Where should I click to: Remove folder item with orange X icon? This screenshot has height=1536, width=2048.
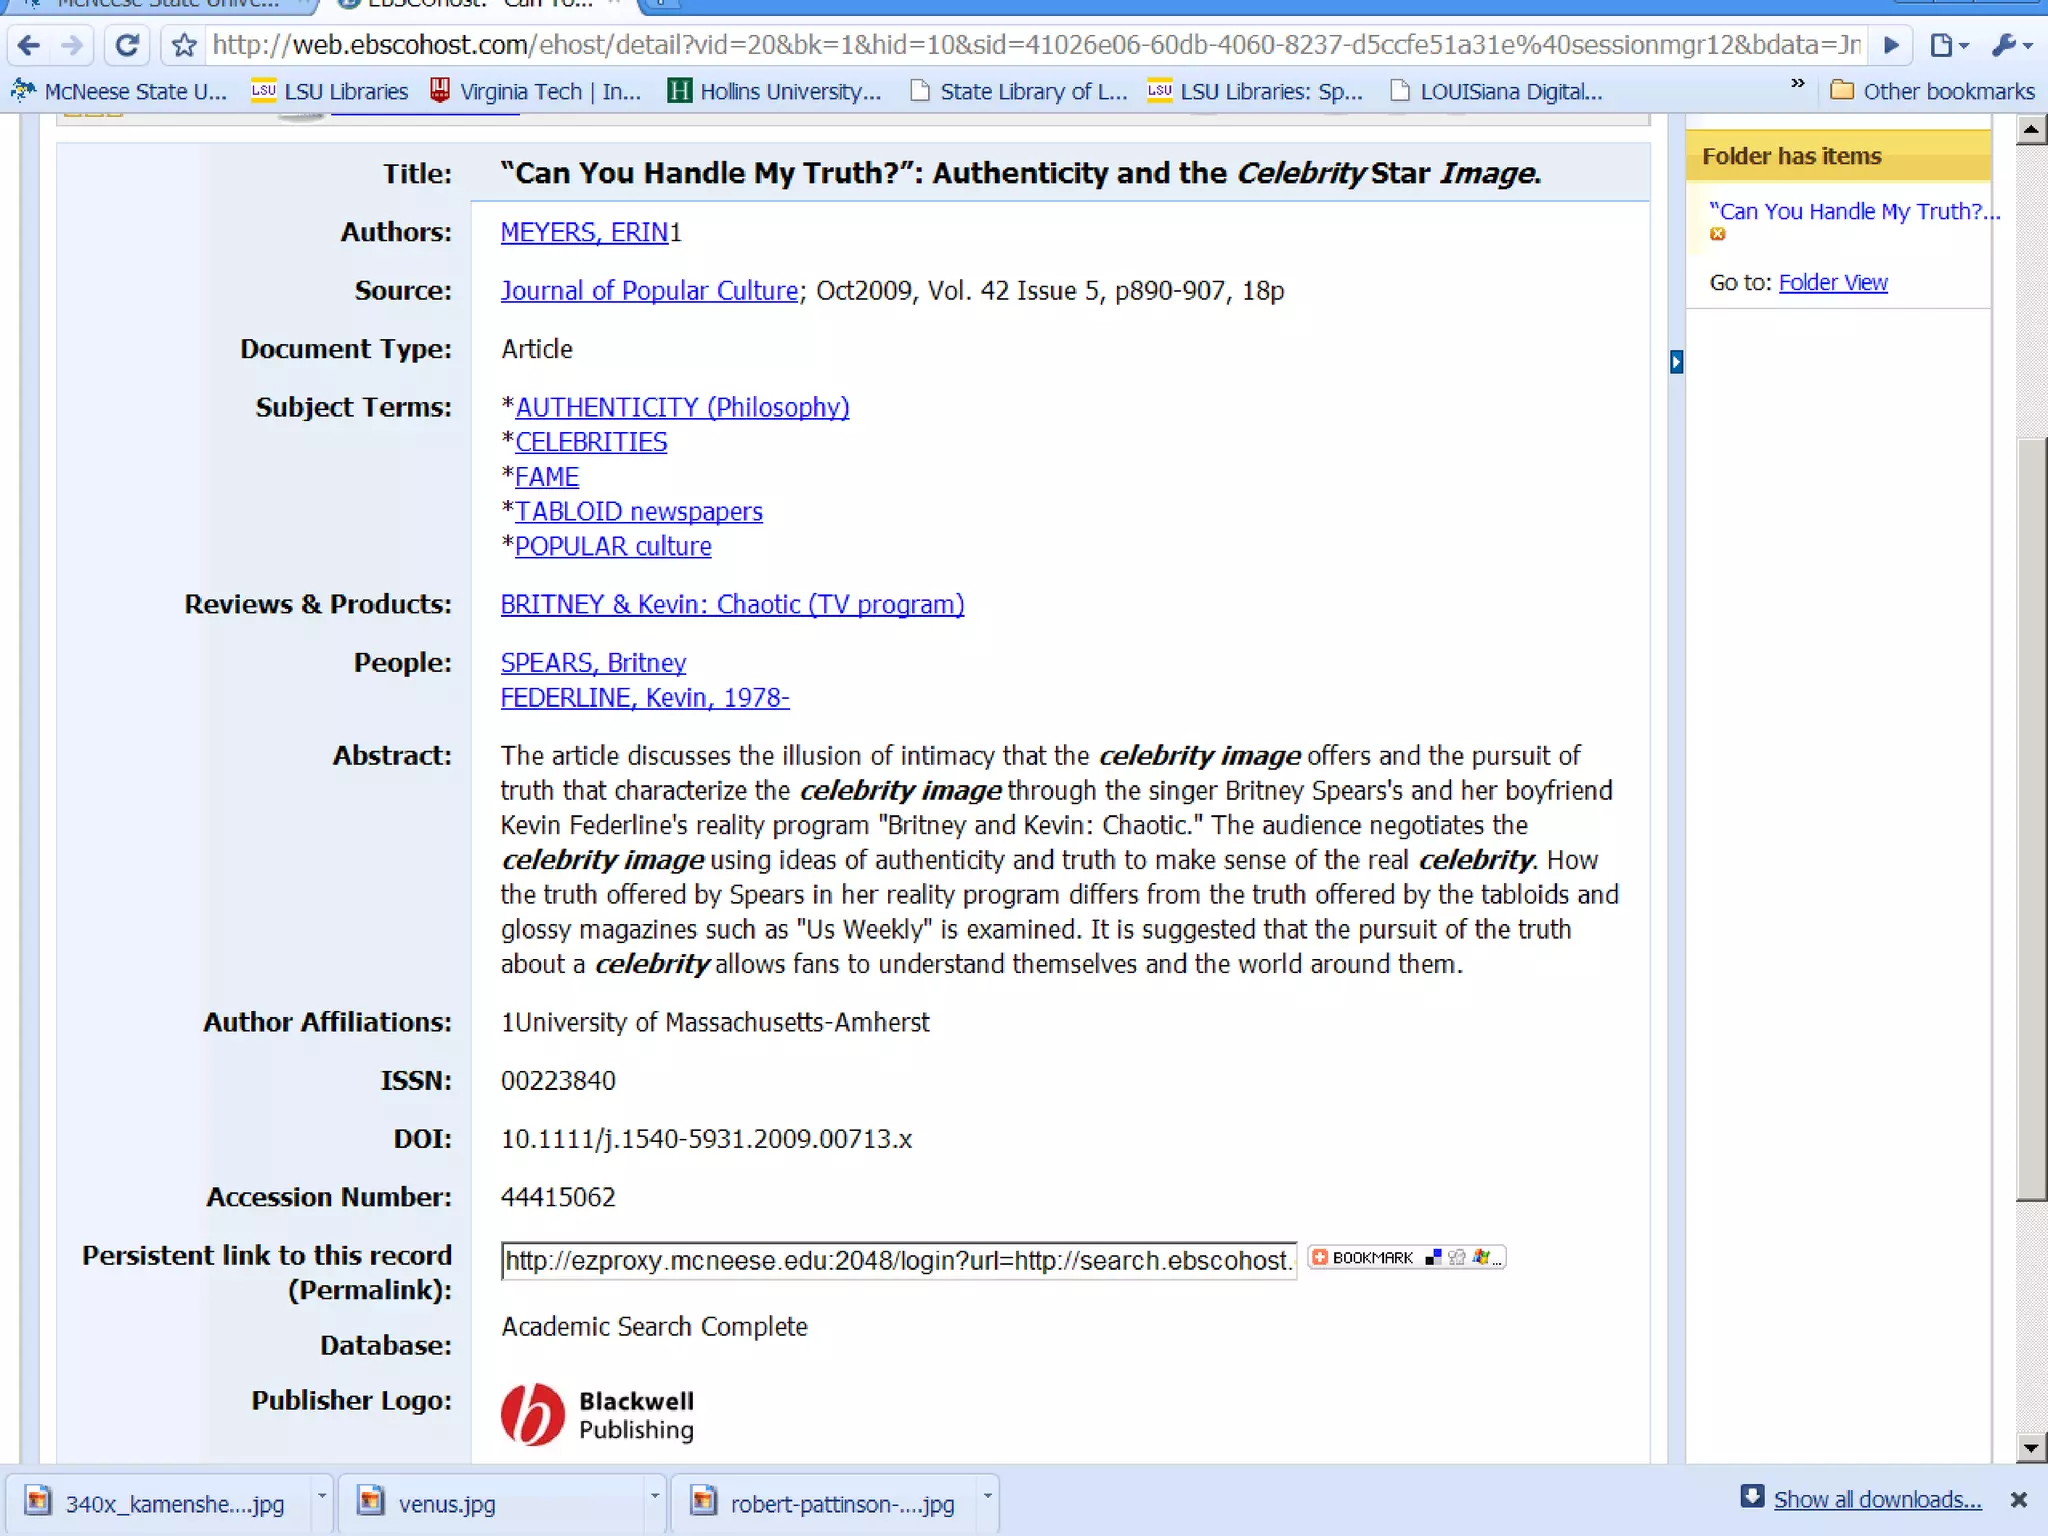pos(1717,234)
